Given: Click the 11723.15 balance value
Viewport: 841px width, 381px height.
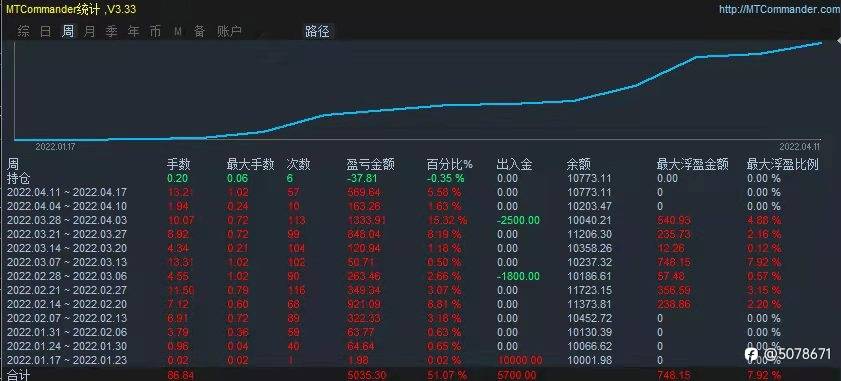Looking at the screenshot, I should click(x=589, y=290).
